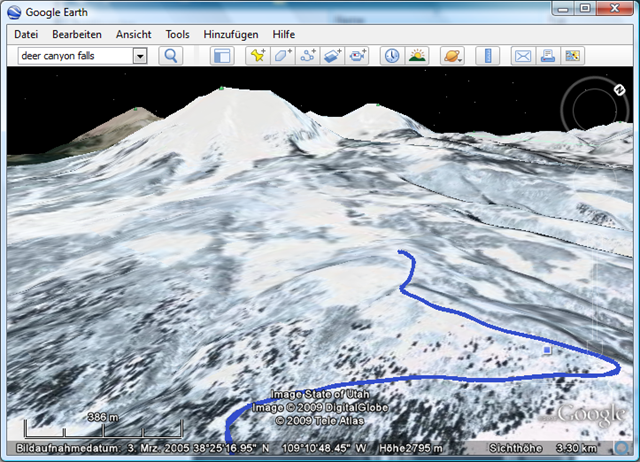Screen dimensions: 640x462
Task: Toggle the historical imagery clock
Action: tap(392, 56)
